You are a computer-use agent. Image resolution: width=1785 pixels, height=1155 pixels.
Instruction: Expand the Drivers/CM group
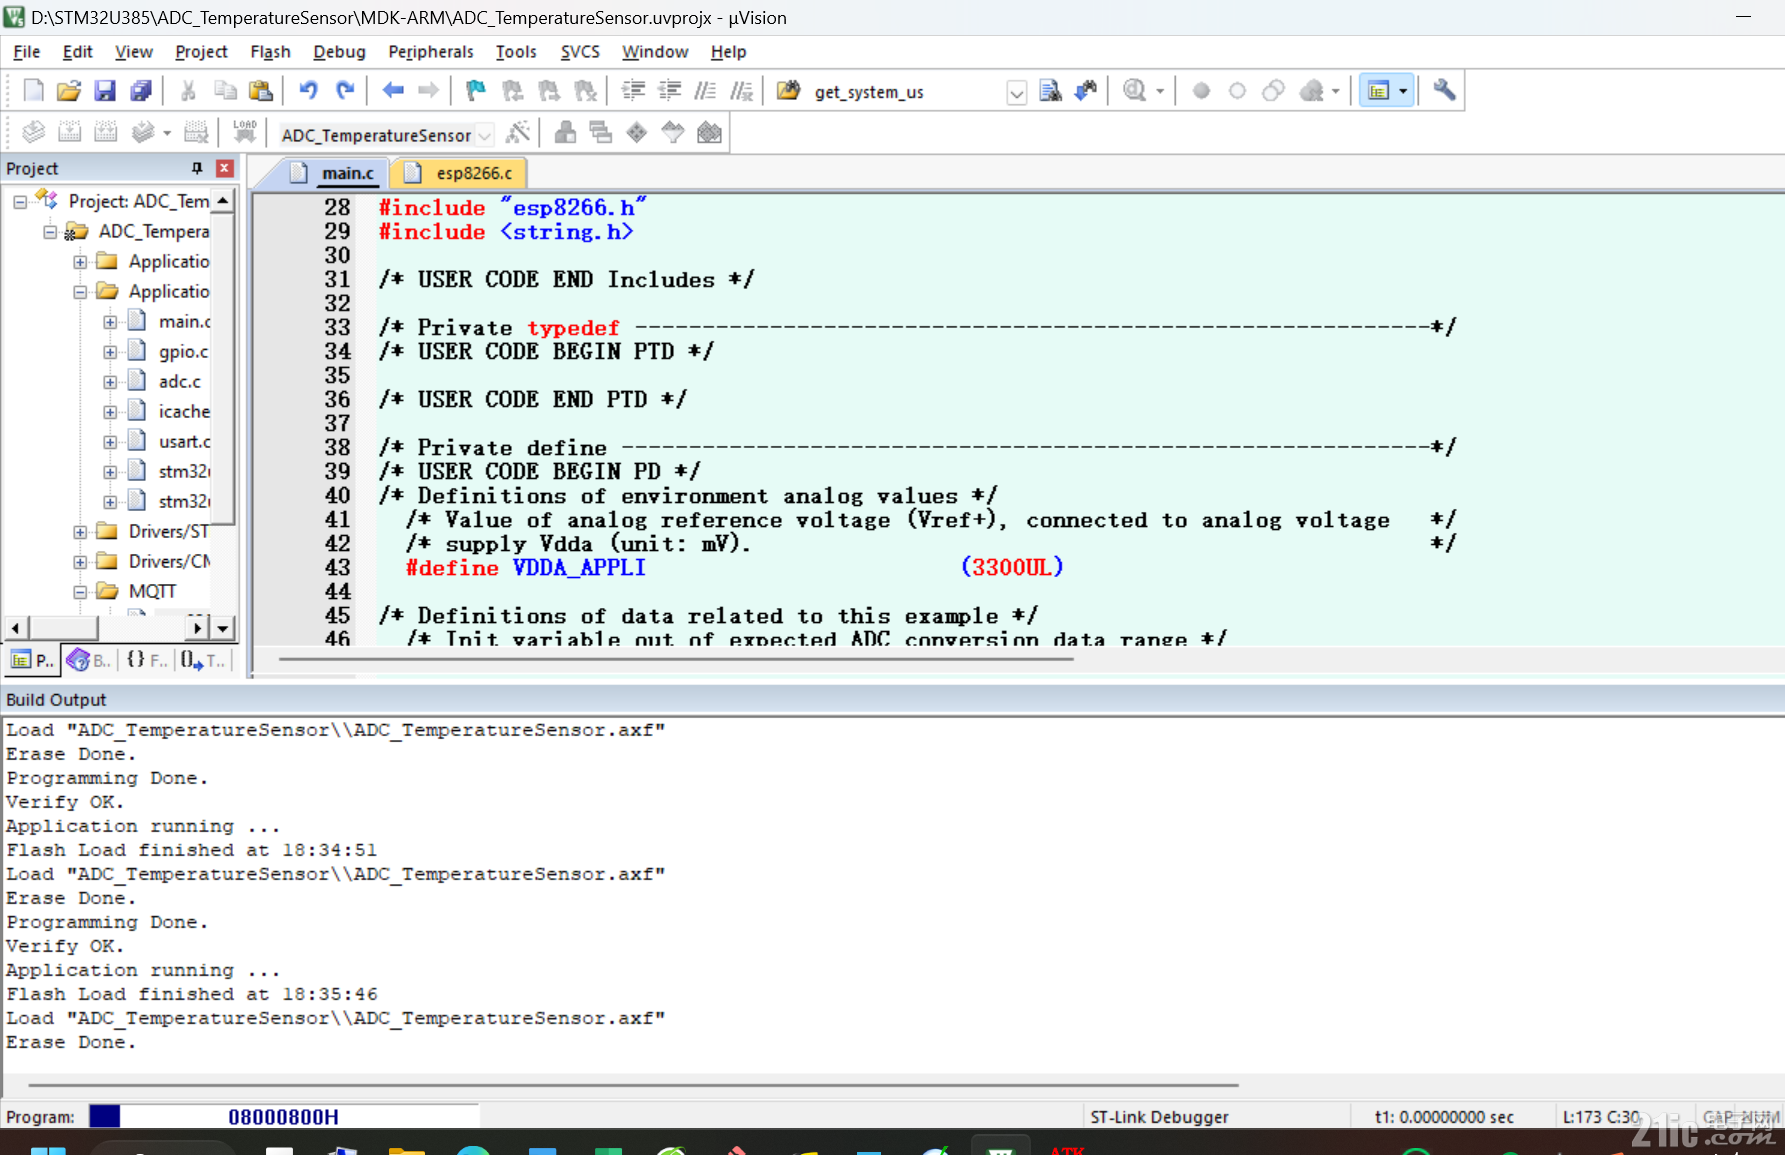(80, 562)
